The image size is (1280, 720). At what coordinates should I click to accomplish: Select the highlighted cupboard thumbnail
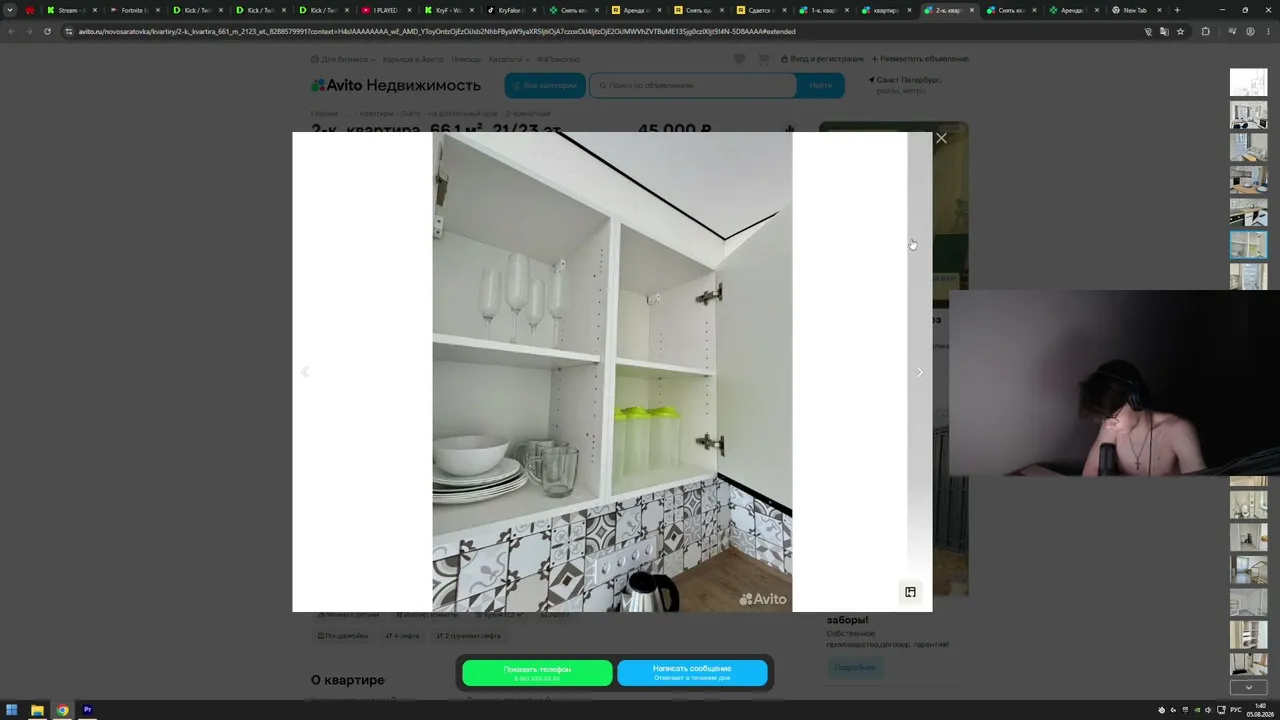[1248, 245]
